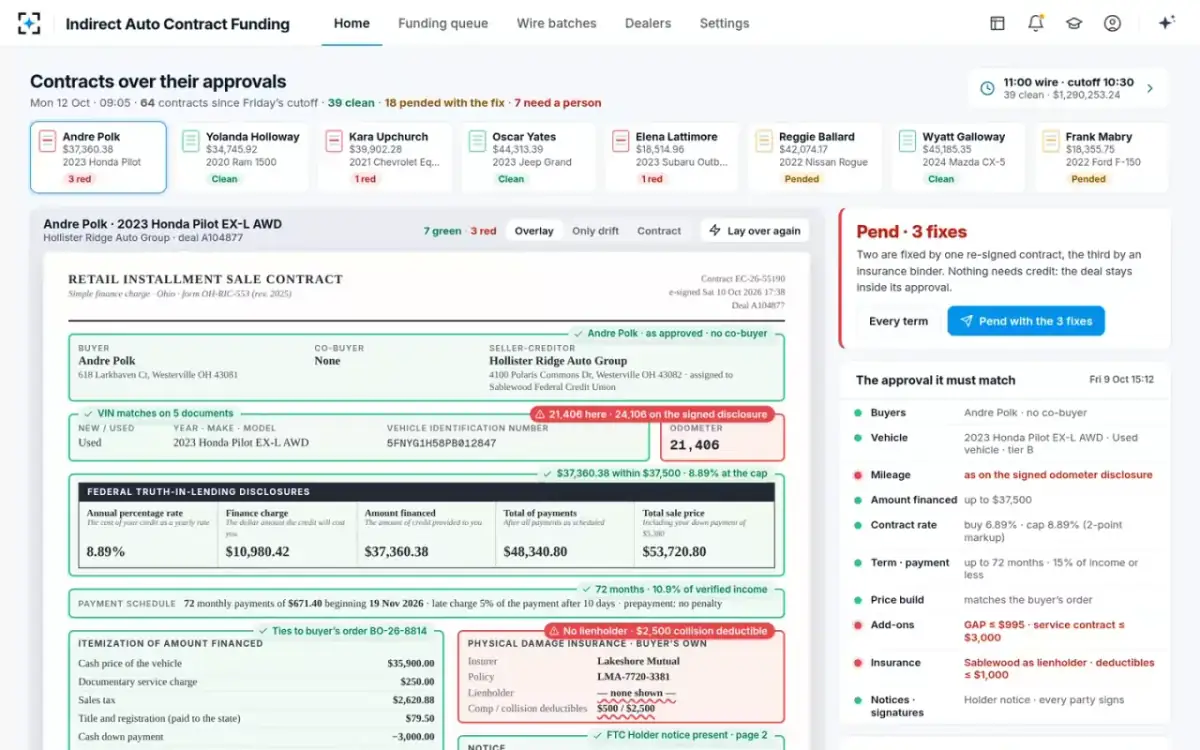
Task: Click Kara Upchurch document icon
Action: pyautogui.click(x=334, y=141)
